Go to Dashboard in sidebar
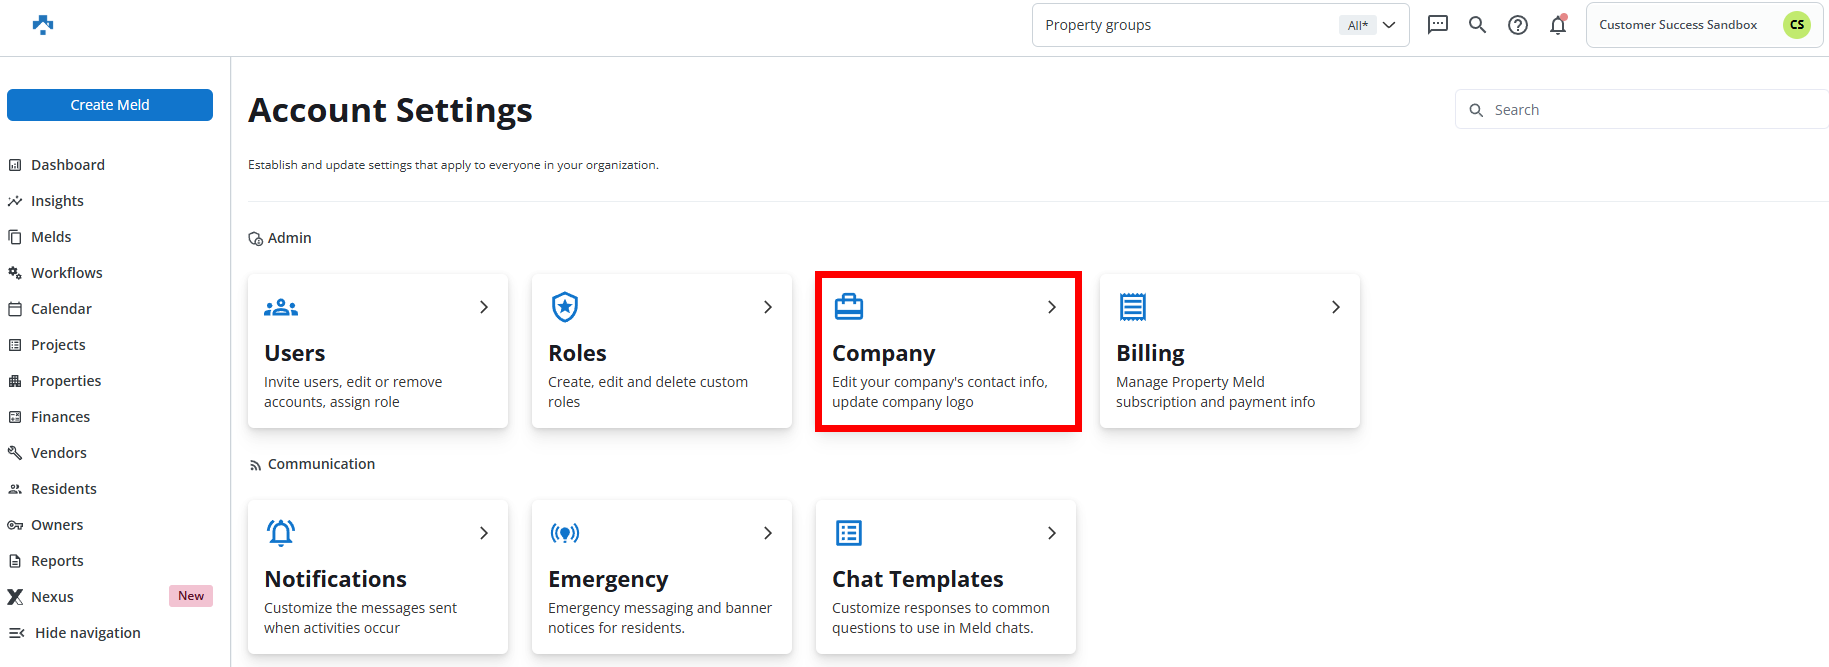Viewport: 1829px width, 667px height. tap(67, 165)
